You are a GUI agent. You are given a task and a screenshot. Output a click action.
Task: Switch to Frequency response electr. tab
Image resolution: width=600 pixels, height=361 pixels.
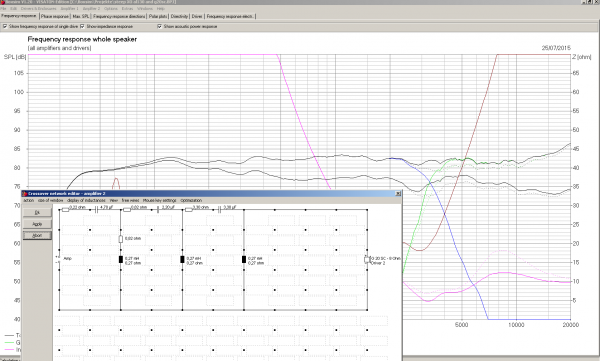(x=230, y=16)
